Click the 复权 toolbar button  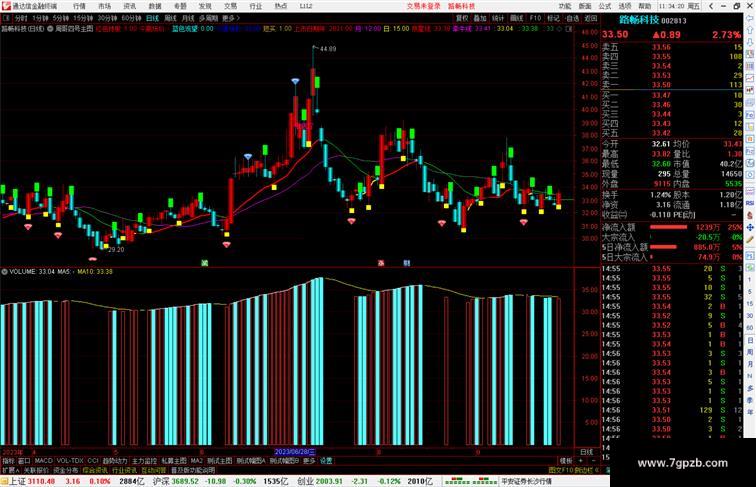462,18
